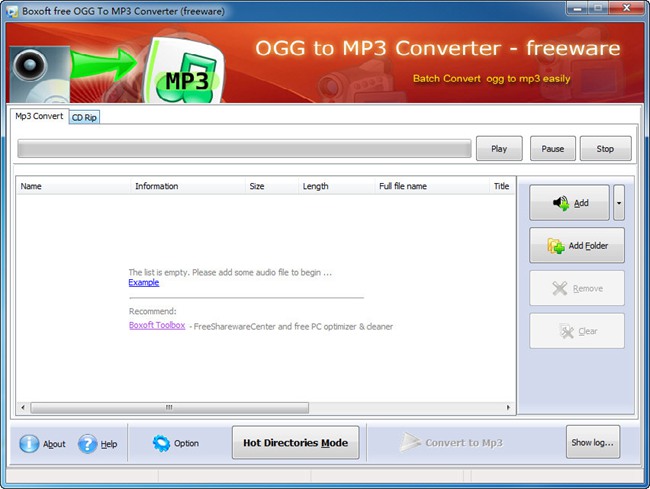The width and height of the screenshot is (650, 489).
Task: Open Help via the question mark icon
Action: [87, 443]
